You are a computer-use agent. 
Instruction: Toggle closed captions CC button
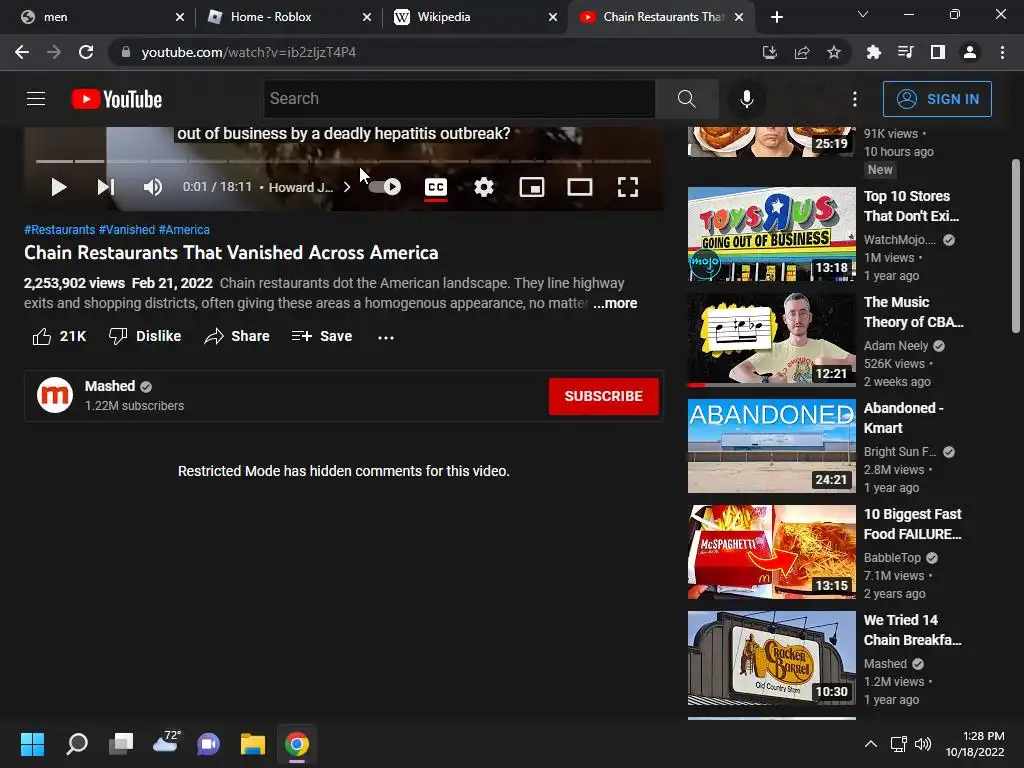436,187
